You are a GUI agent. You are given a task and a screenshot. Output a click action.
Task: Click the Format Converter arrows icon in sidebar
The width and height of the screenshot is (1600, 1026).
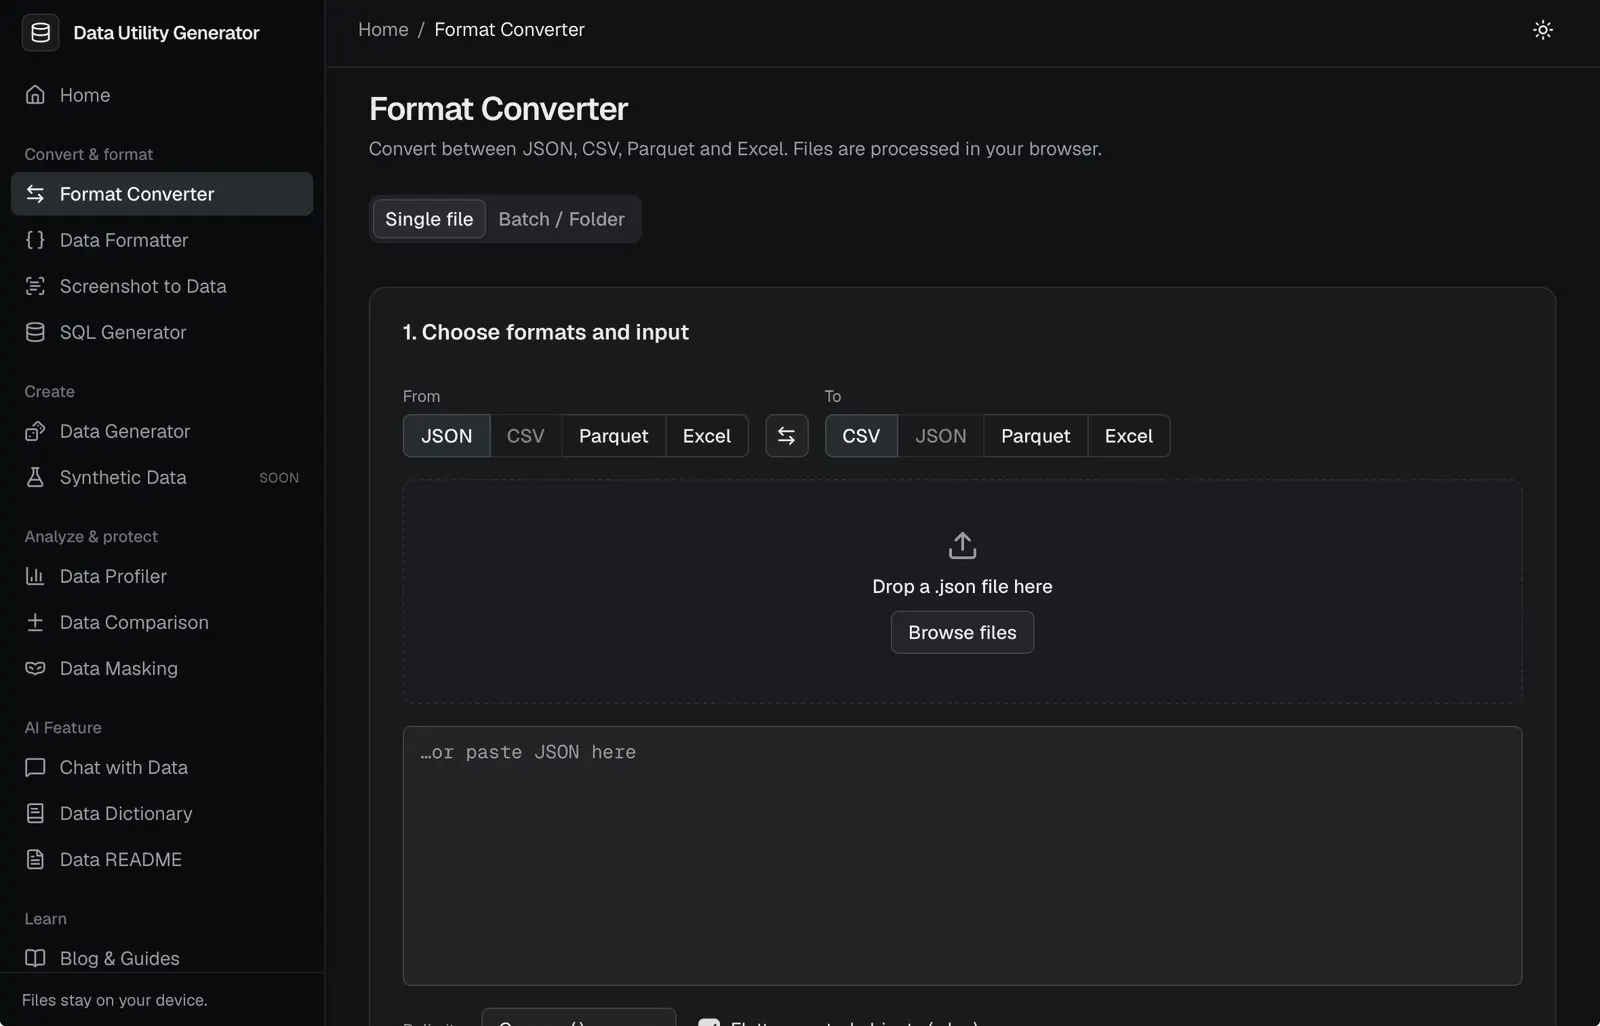pos(35,194)
